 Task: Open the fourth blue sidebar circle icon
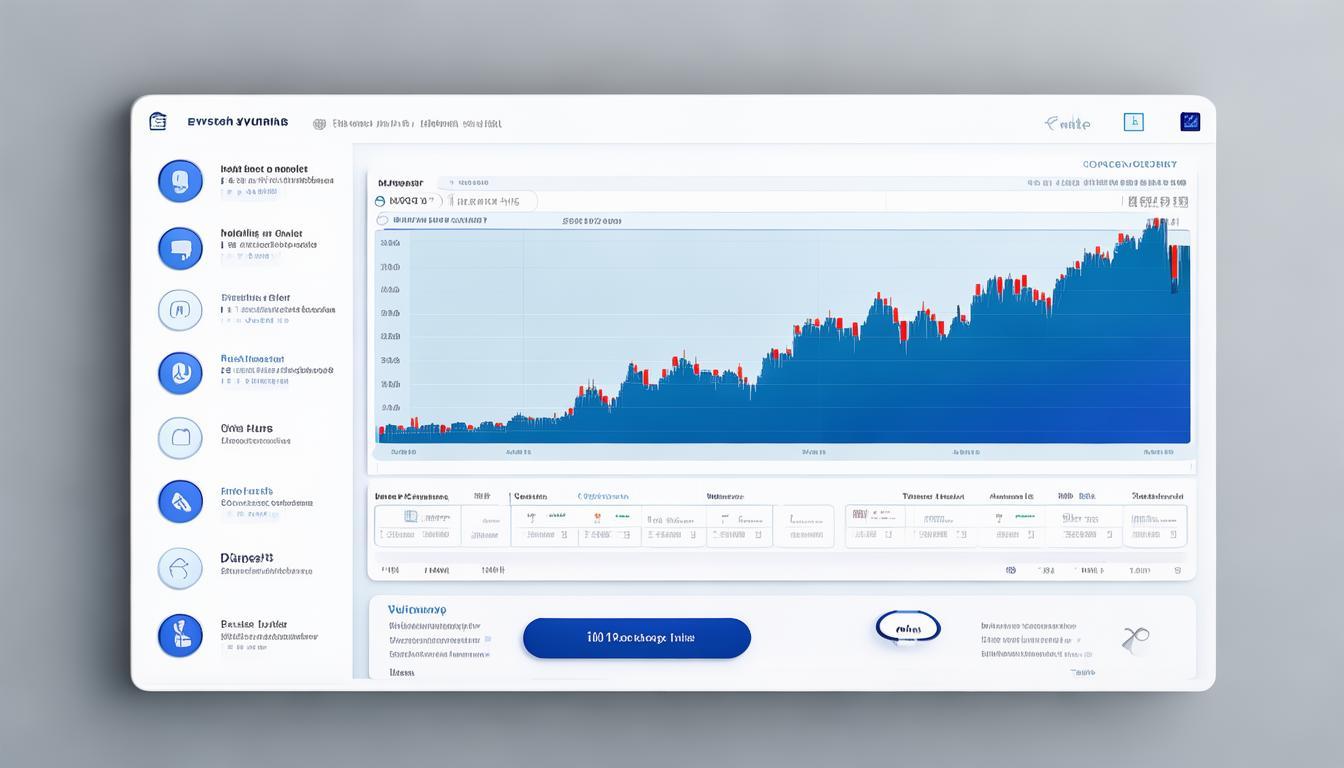click(180, 373)
